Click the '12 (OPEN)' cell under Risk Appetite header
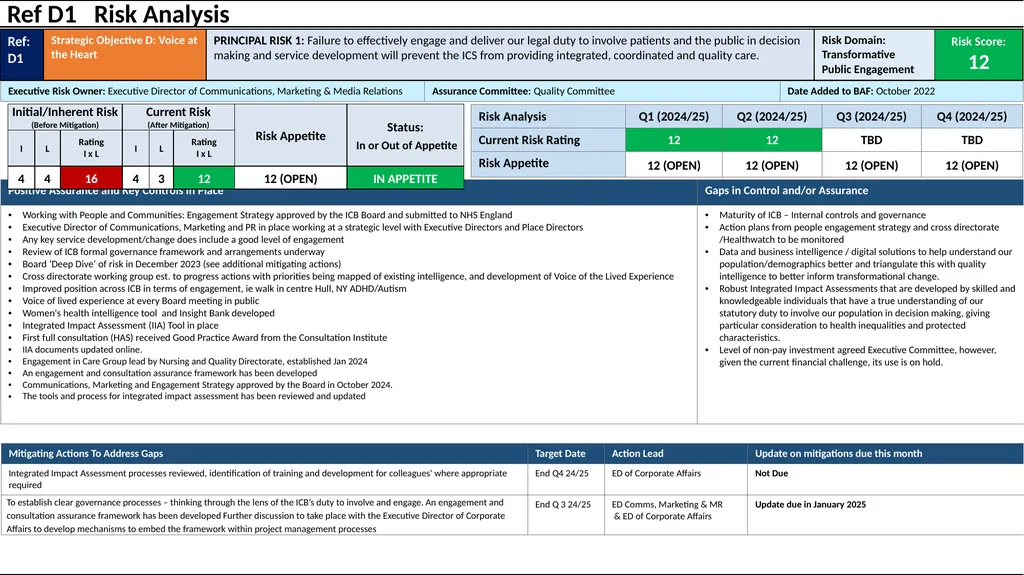Screen dimensions: 1024x575 (291, 178)
